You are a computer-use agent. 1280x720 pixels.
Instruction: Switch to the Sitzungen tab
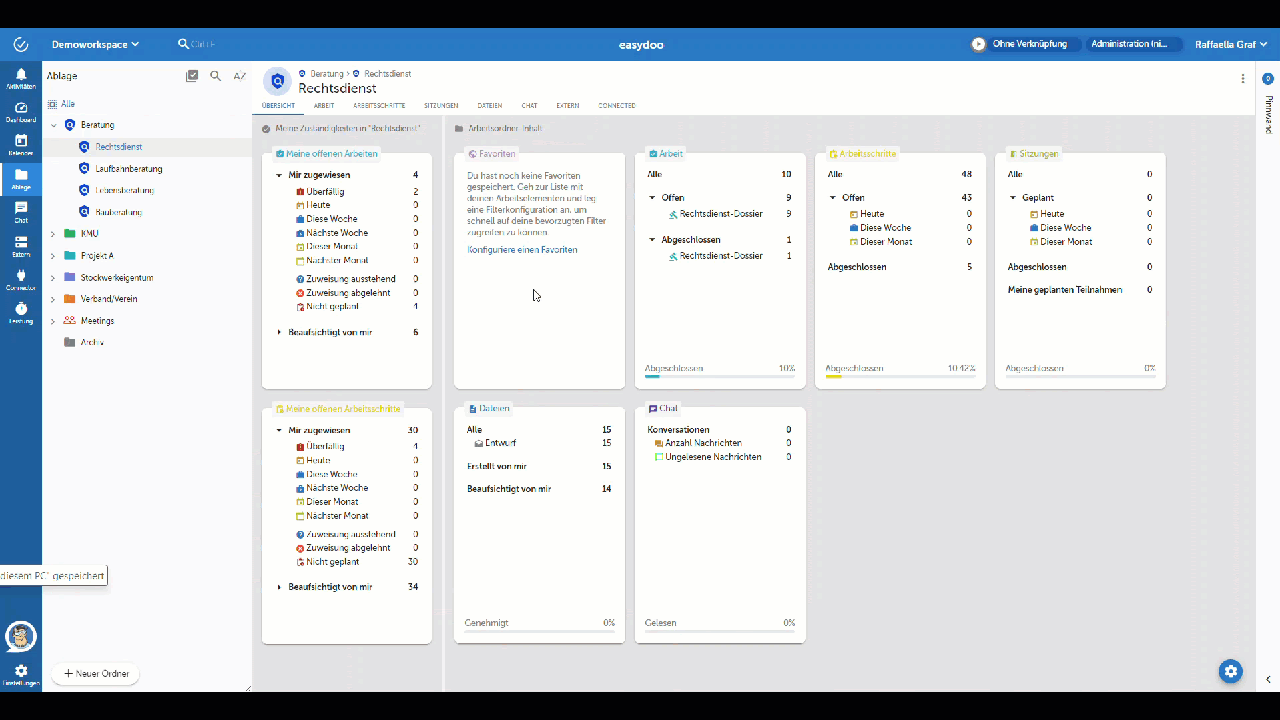pyautogui.click(x=441, y=105)
